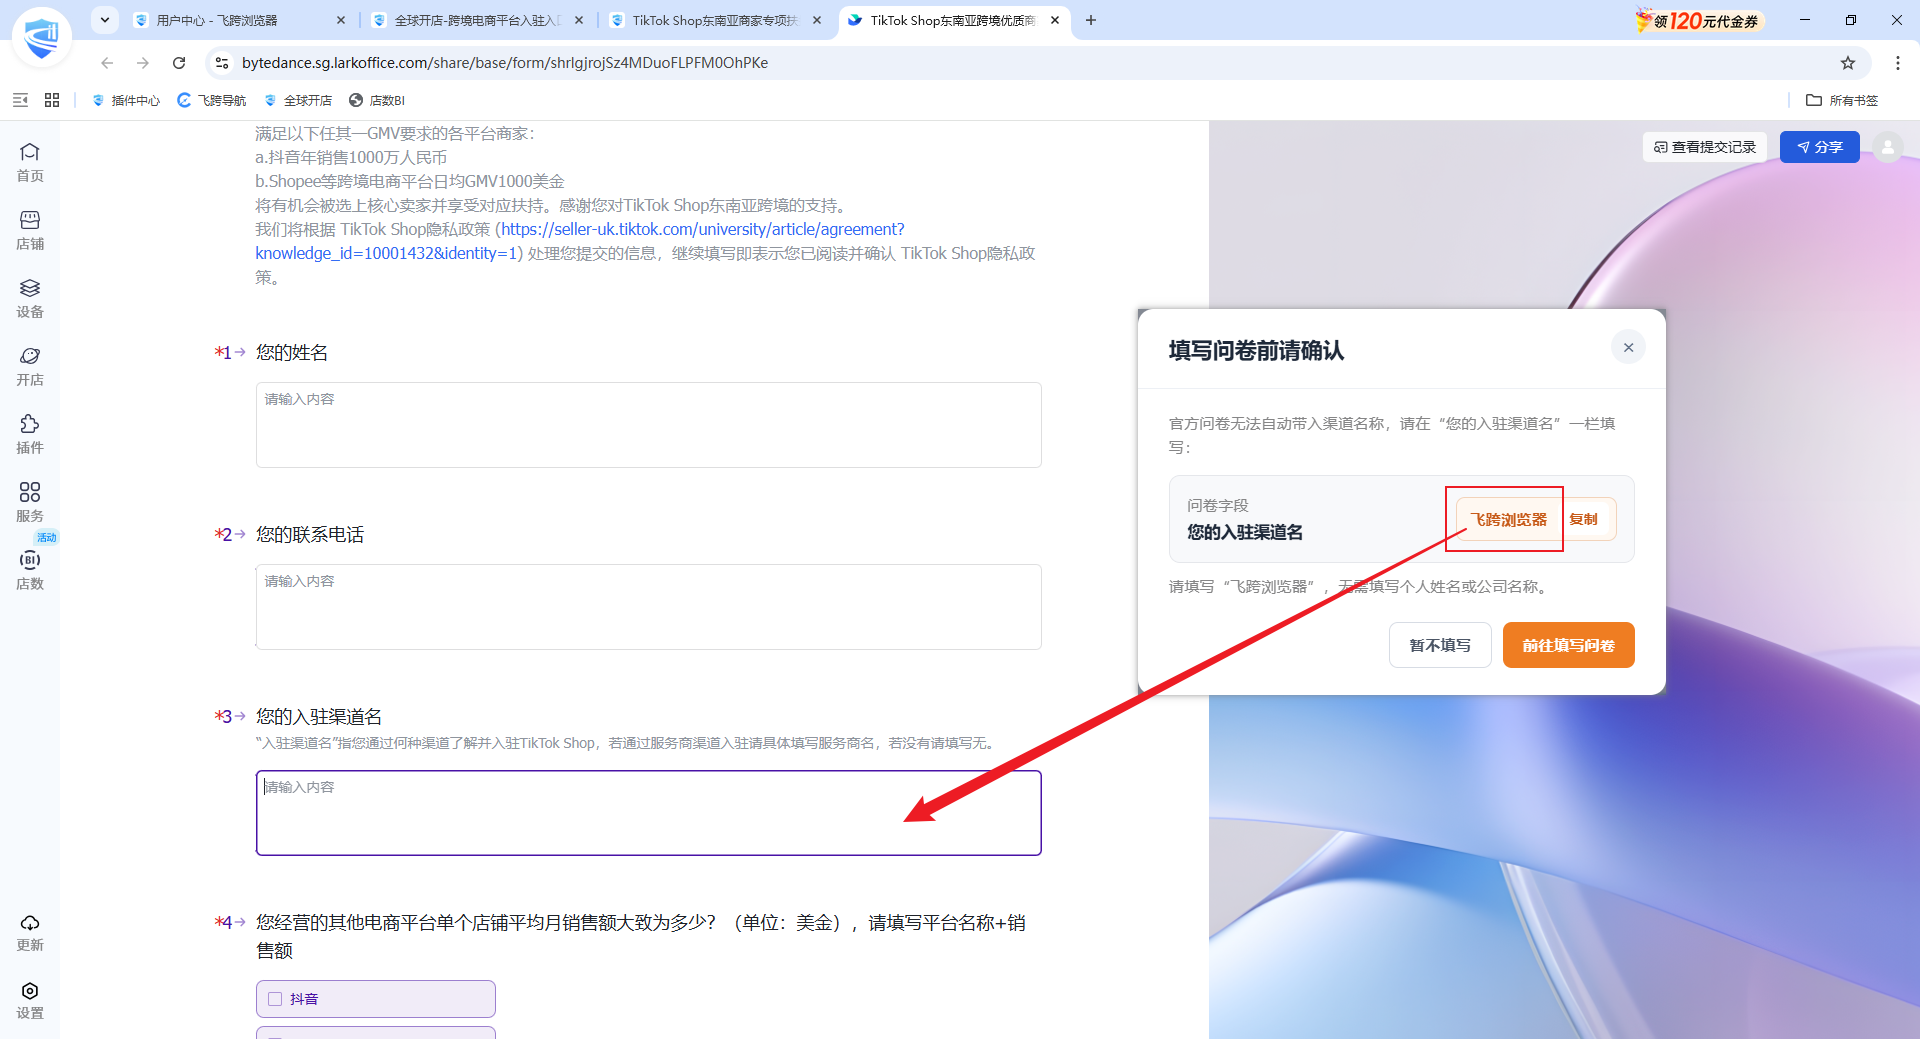
Task: Bookmark this page with the star icon
Action: [1848, 63]
